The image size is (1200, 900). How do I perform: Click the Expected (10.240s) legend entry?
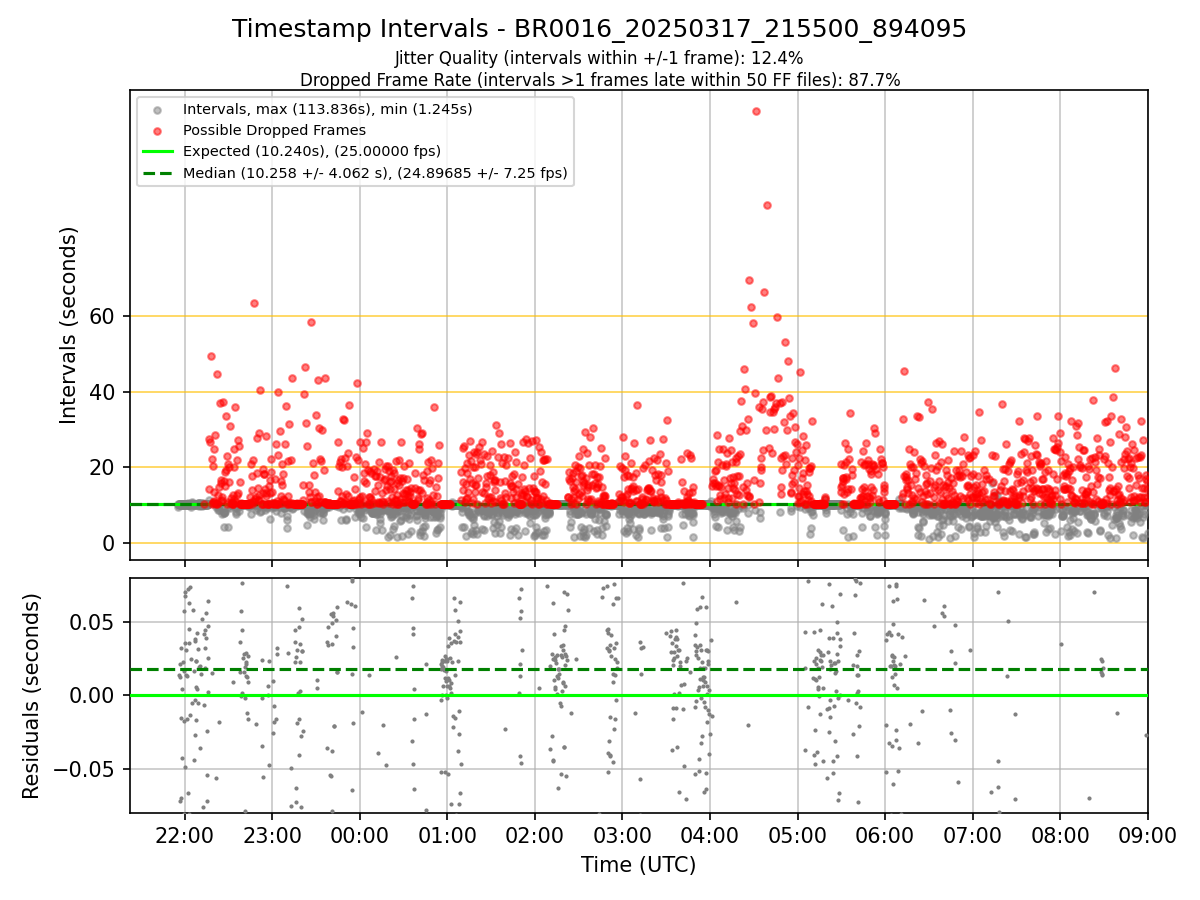tap(311, 151)
